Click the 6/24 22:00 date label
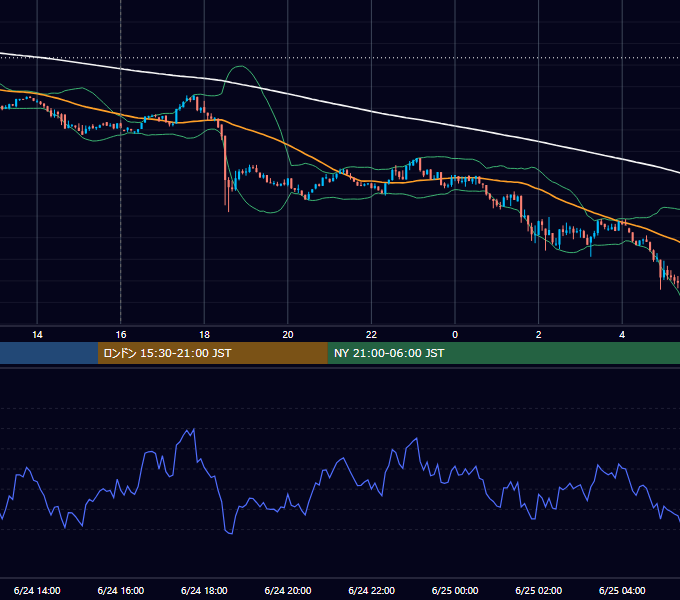This screenshot has height=600, width=680. (371, 590)
